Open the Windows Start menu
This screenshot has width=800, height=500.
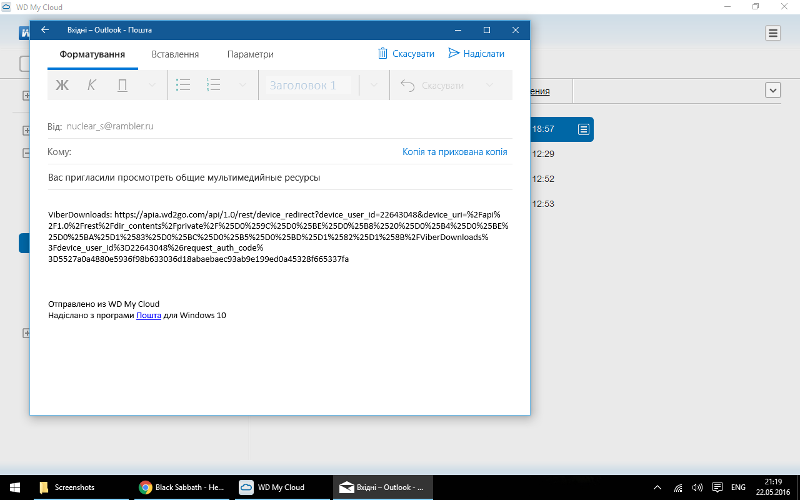pyautogui.click(x=15, y=487)
